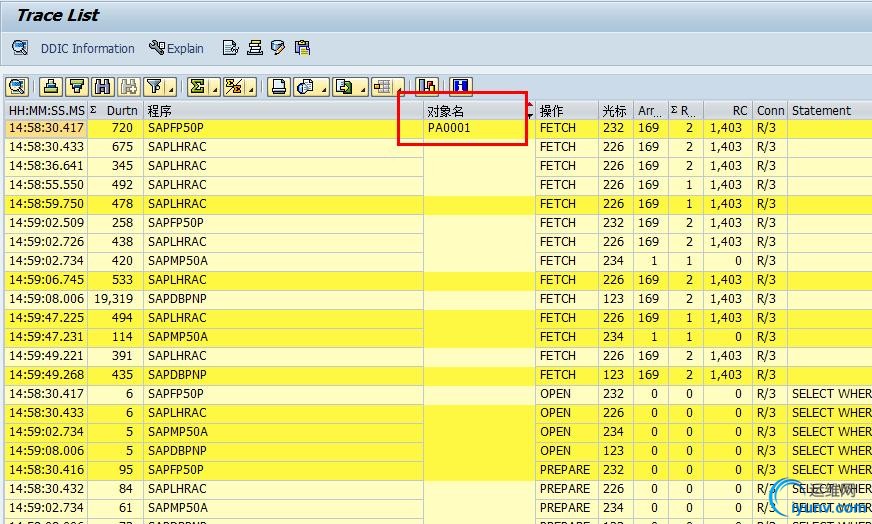The width and height of the screenshot is (872, 524).
Task: Click the Explain button with wrench icon
Action: (176, 48)
